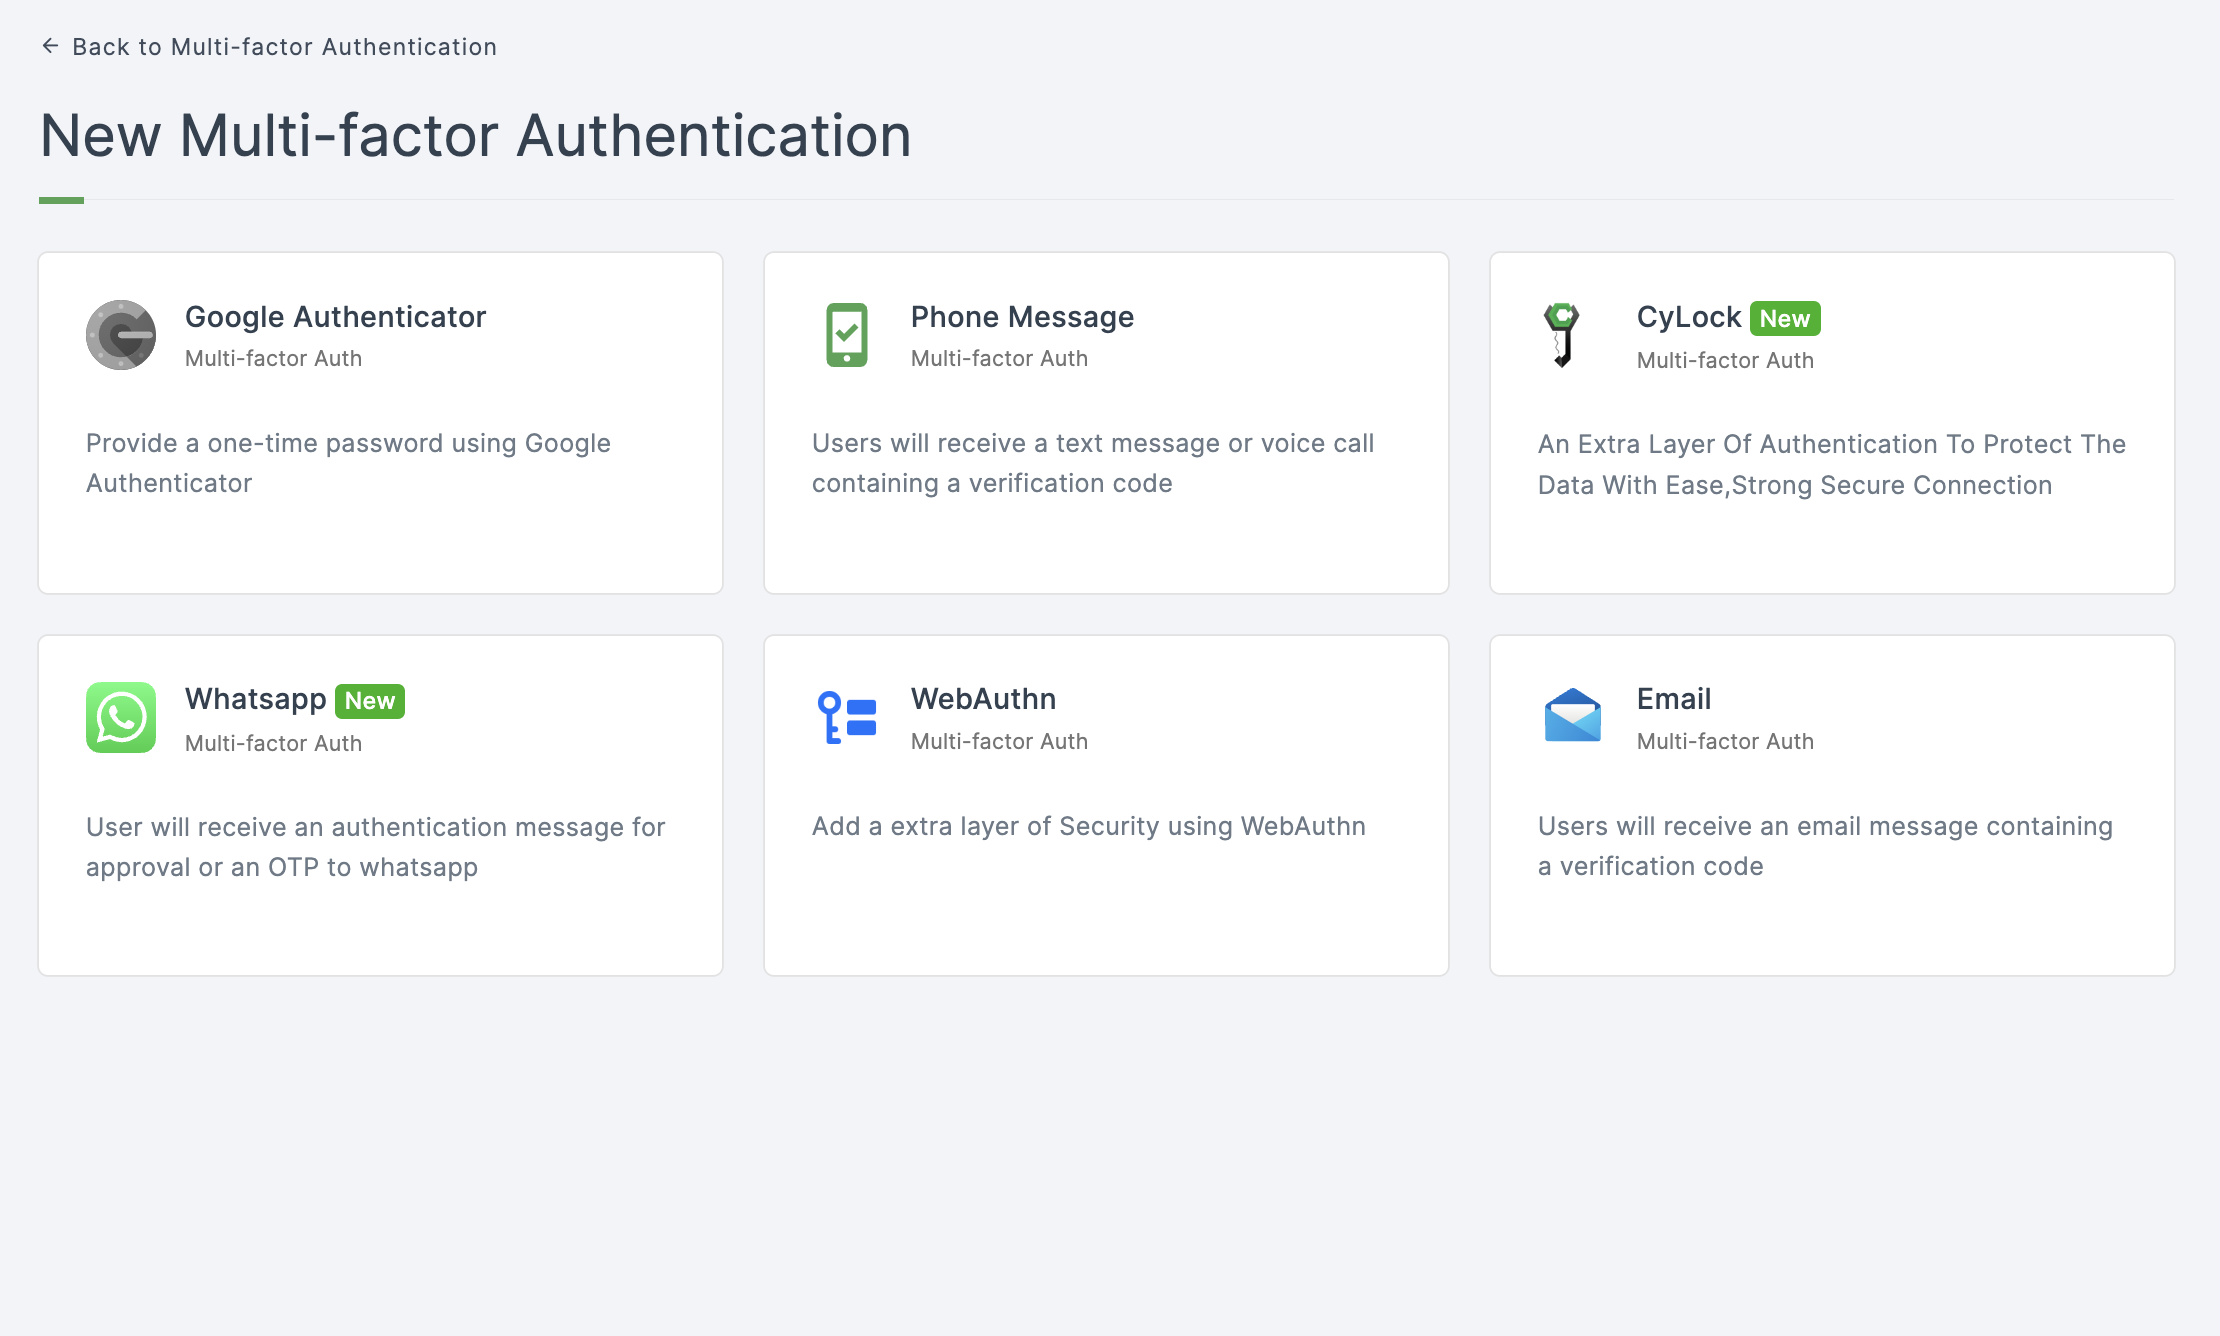Click the Google Authenticator logo icon
The height and width of the screenshot is (1336, 2220).
(121, 335)
